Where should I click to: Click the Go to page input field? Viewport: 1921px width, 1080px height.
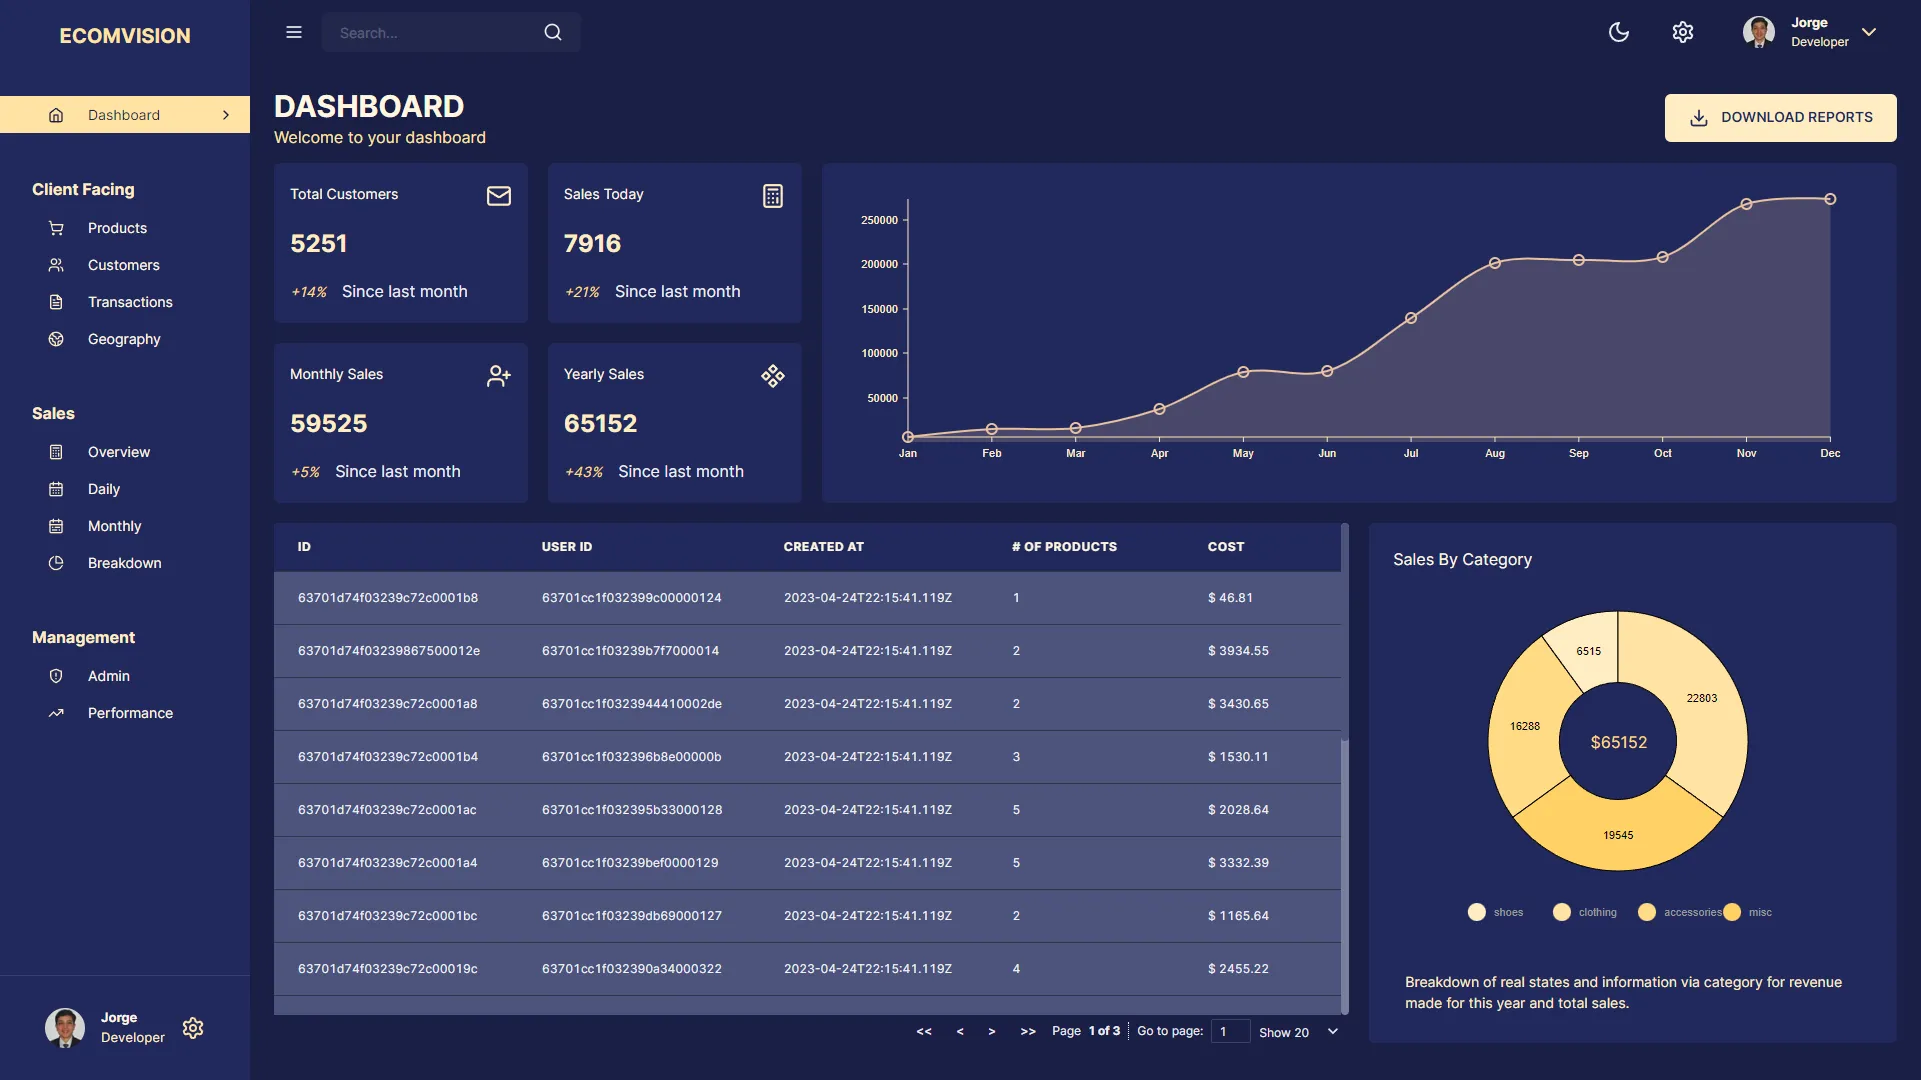coord(1231,1031)
